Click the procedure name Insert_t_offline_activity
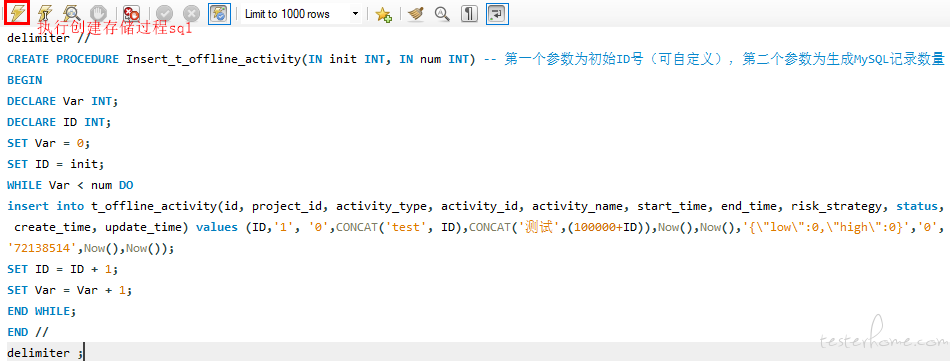This screenshot has width=950, height=361. pos(213,59)
